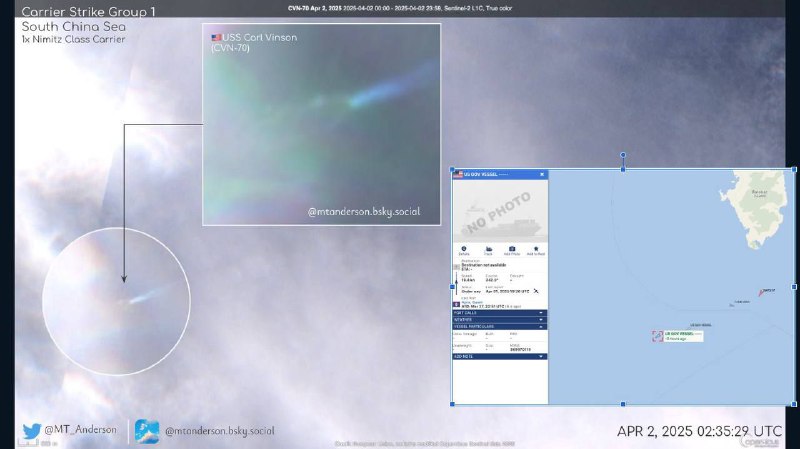The image size is (800, 449).
Task: Click the Twitter bird logo
Action: pos(31,431)
